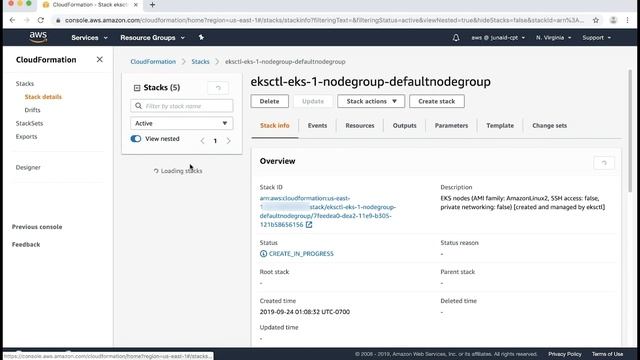This screenshot has height=360, width=640.
Task: Open the notifications bell
Action: 456,38
